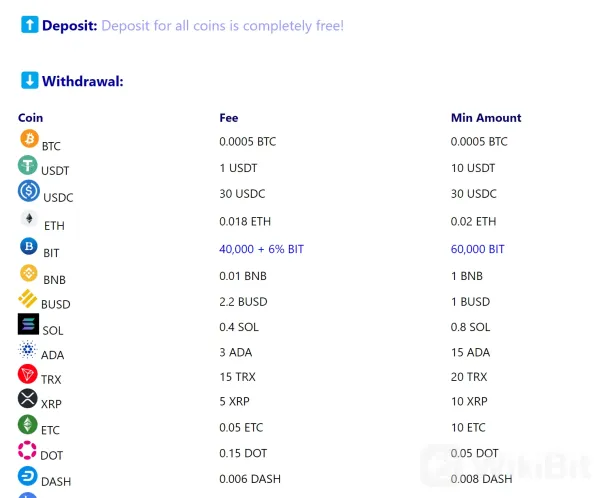Click the XRP coin icon
This screenshot has width=600, height=498.
click(27, 399)
